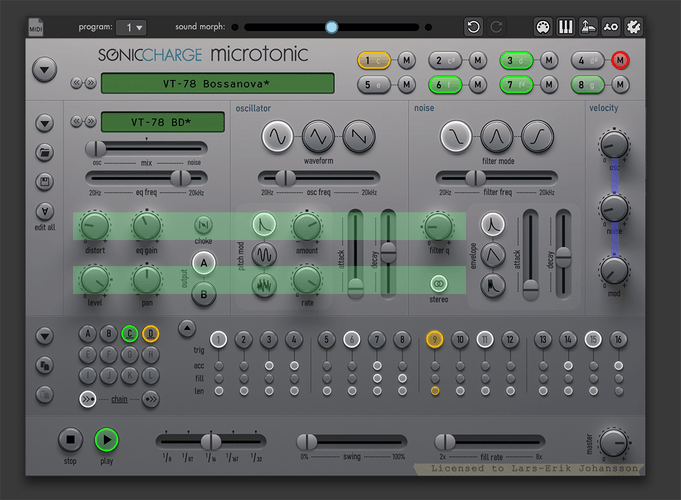This screenshot has height=500, width=681.
Task: Toggle chain start button
Action: point(88,399)
